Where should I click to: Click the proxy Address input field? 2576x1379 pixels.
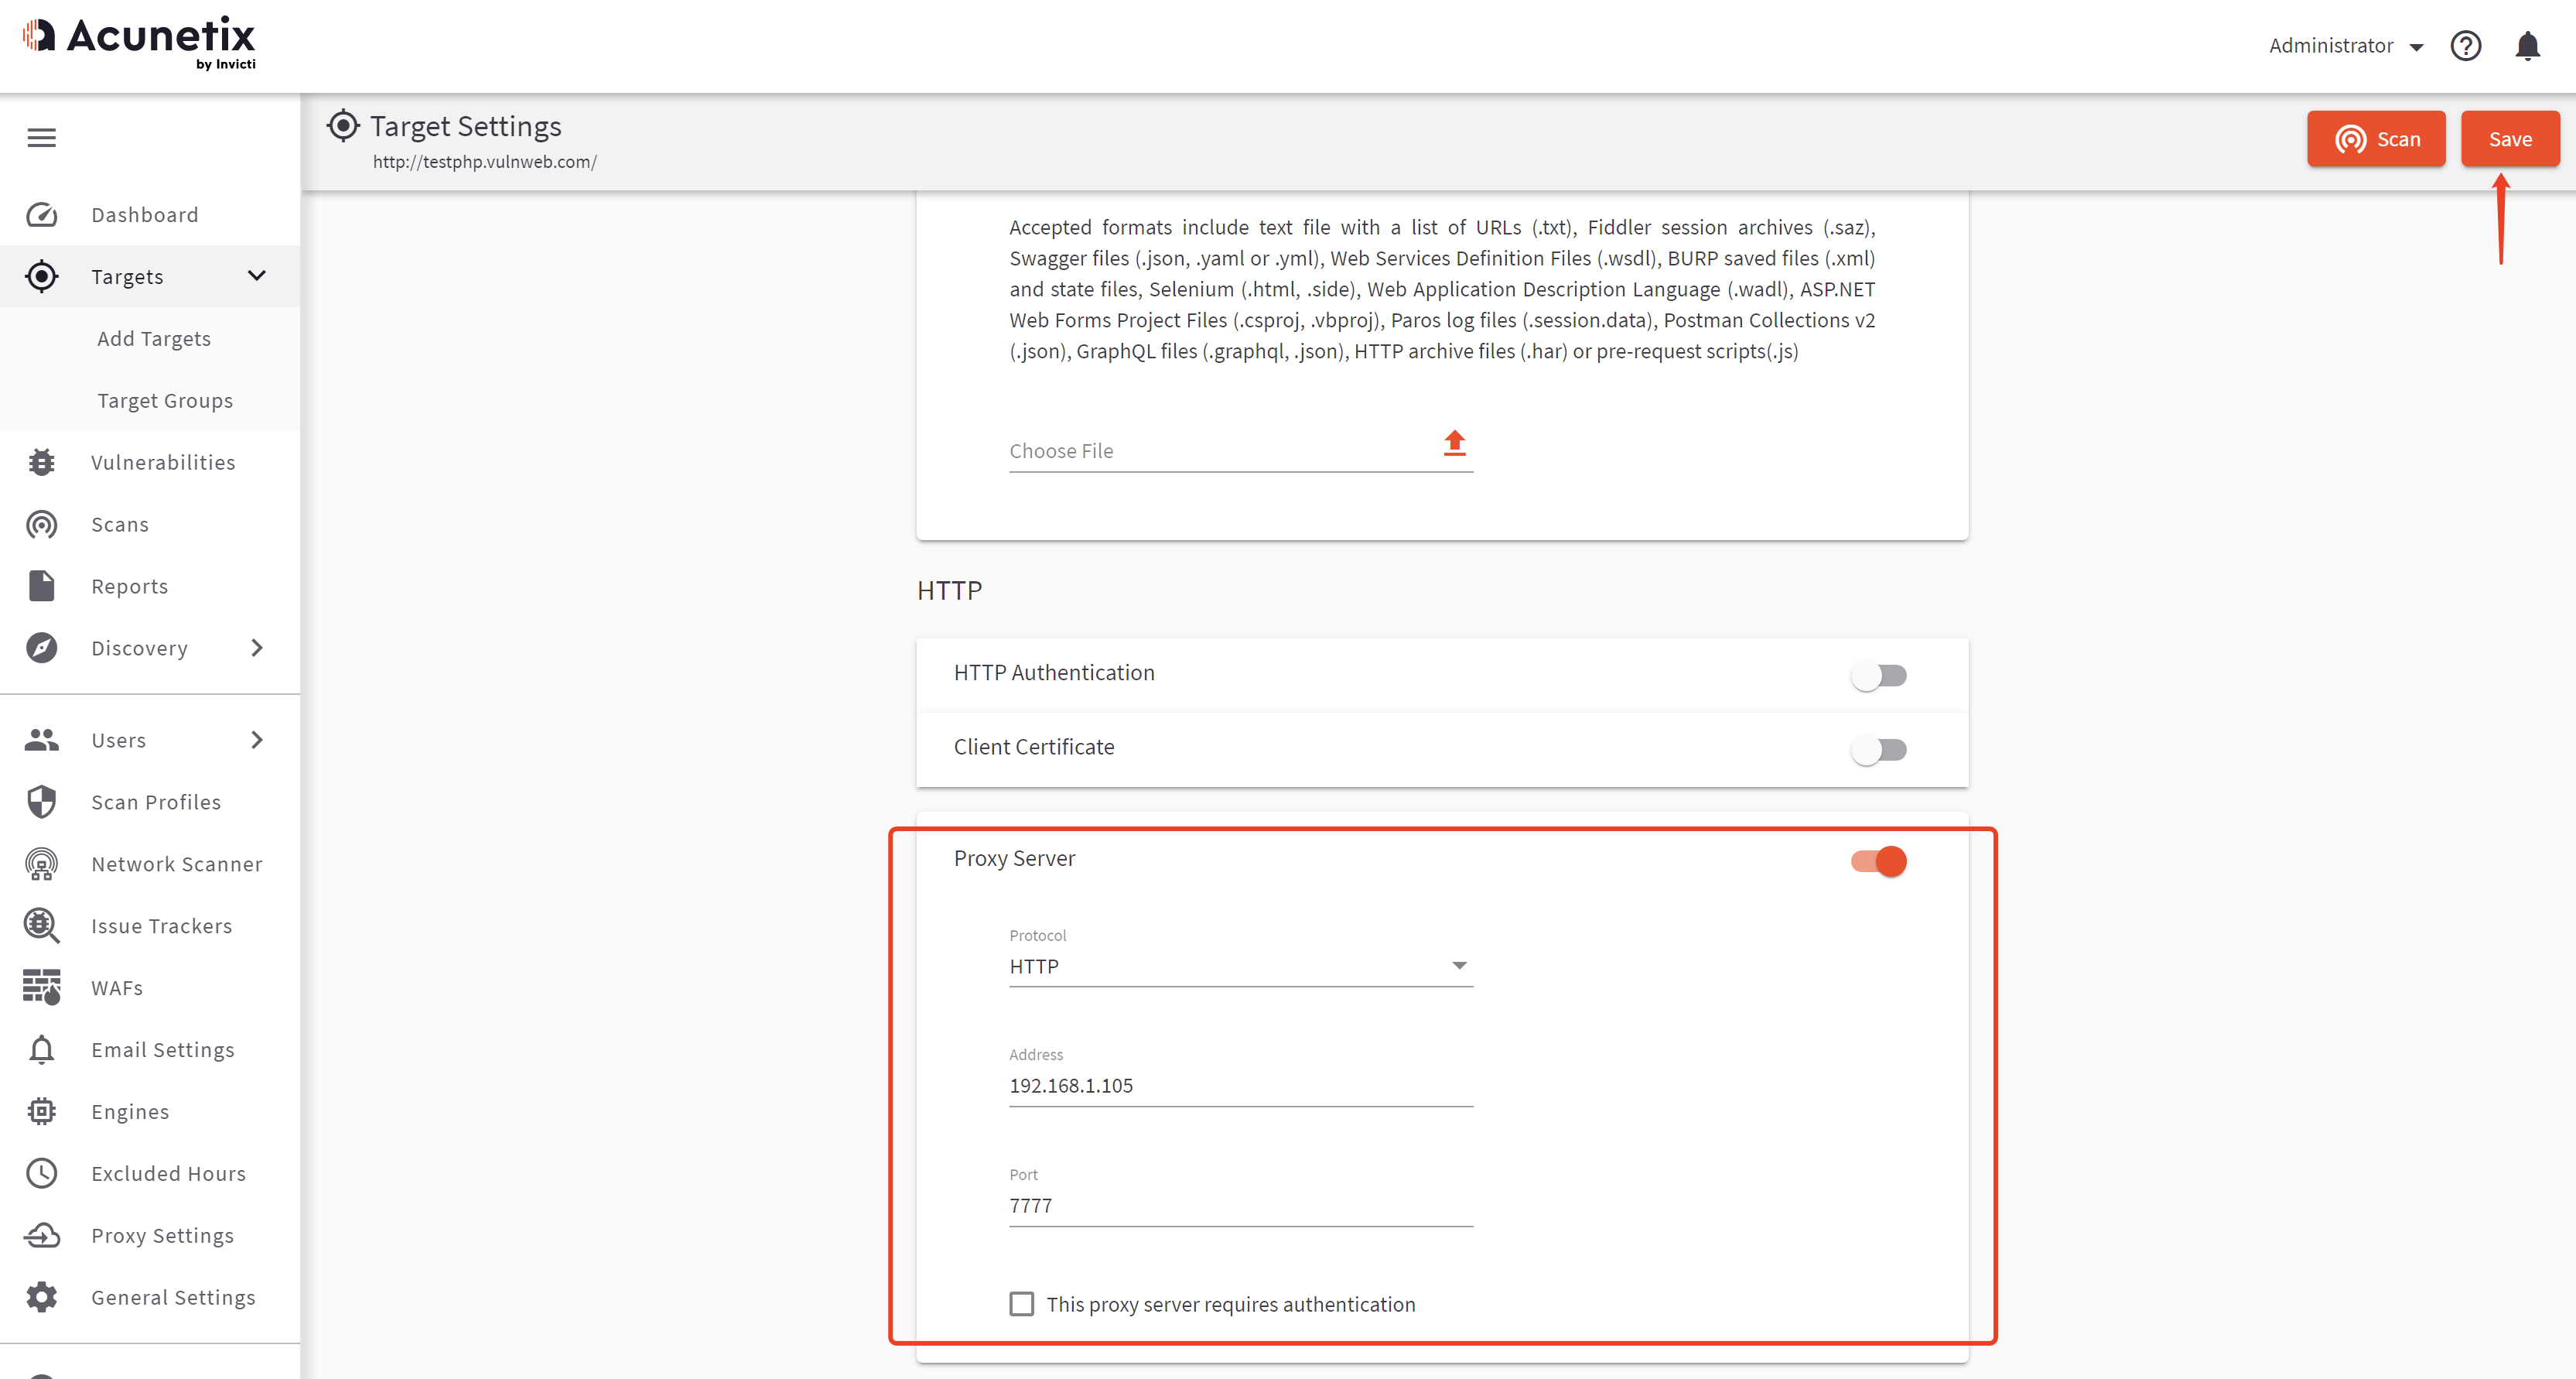tap(1240, 1086)
